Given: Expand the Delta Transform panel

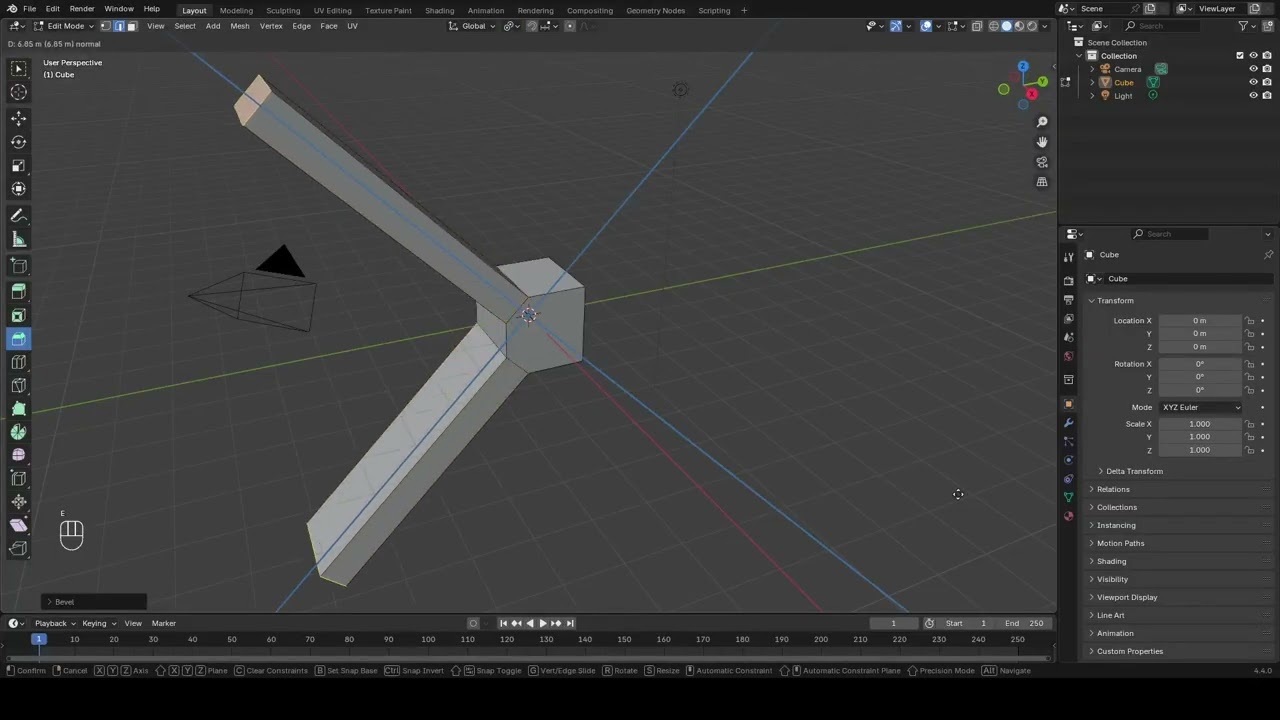Looking at the screenshot, I should [x=1132, y=471].
